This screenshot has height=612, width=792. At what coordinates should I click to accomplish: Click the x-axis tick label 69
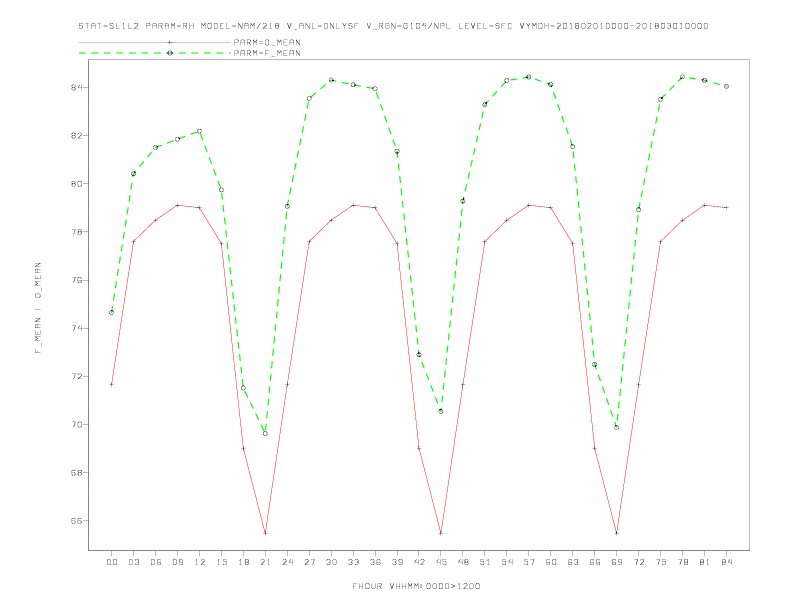pos(617,562)
